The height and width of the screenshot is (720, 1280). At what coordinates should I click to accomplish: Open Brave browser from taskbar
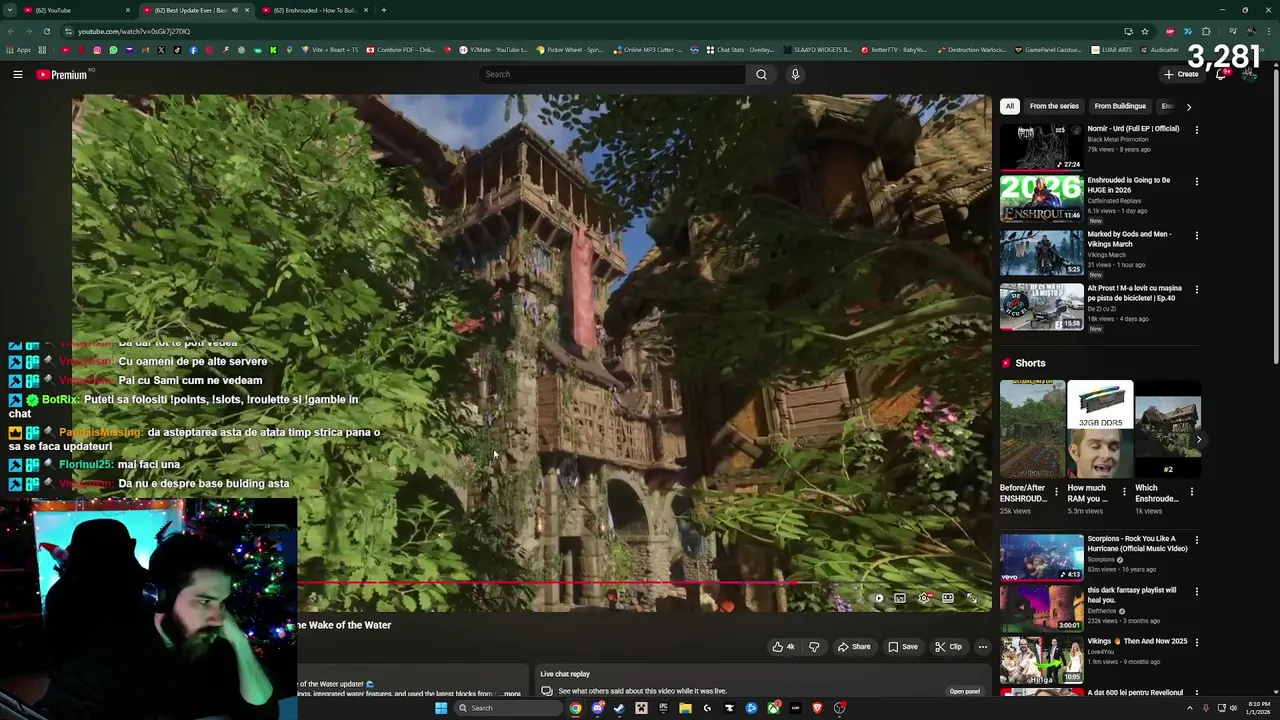tap(817, 708)
